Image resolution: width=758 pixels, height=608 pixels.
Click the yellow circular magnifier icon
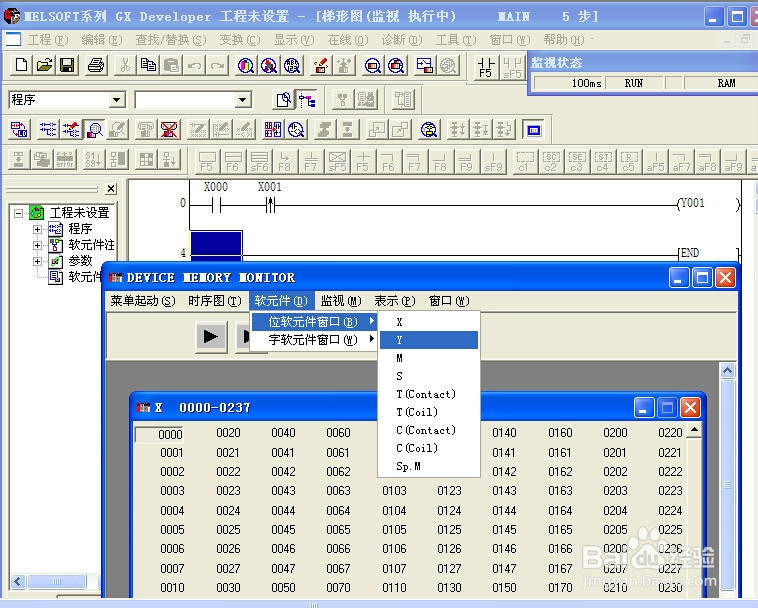(x=429, y=130)
